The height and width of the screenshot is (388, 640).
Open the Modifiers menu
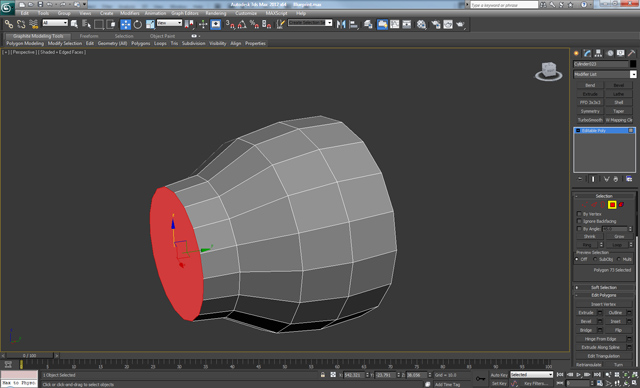click(129, 13)
